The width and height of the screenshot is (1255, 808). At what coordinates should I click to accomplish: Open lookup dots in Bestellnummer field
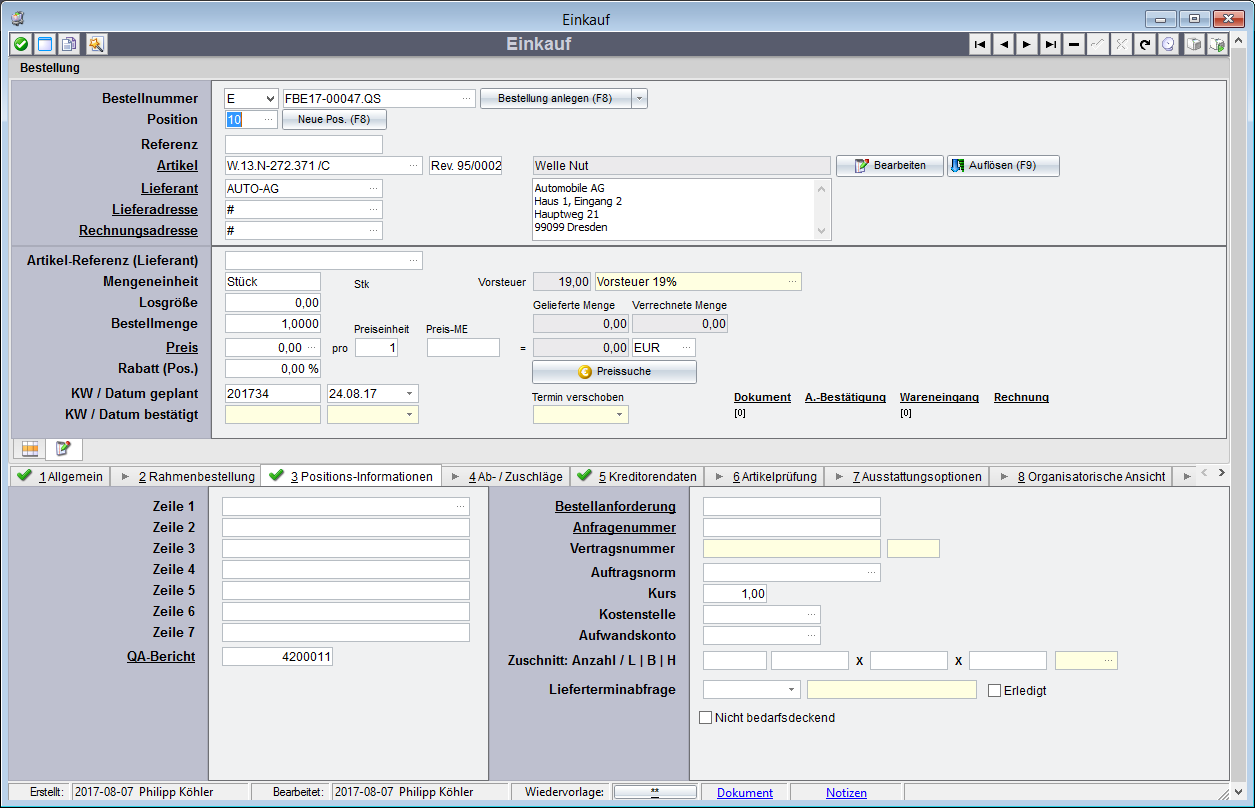coord(467,98)
